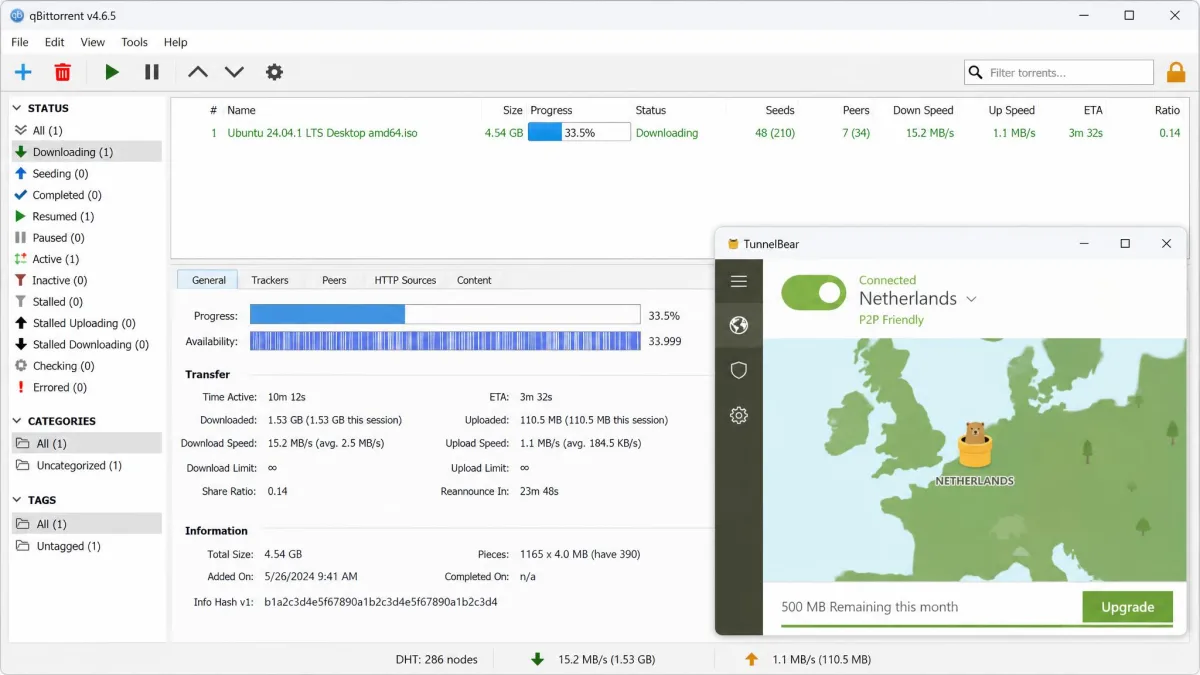
Task: Switch to the Peers tab
Action: tap(334, 280)
